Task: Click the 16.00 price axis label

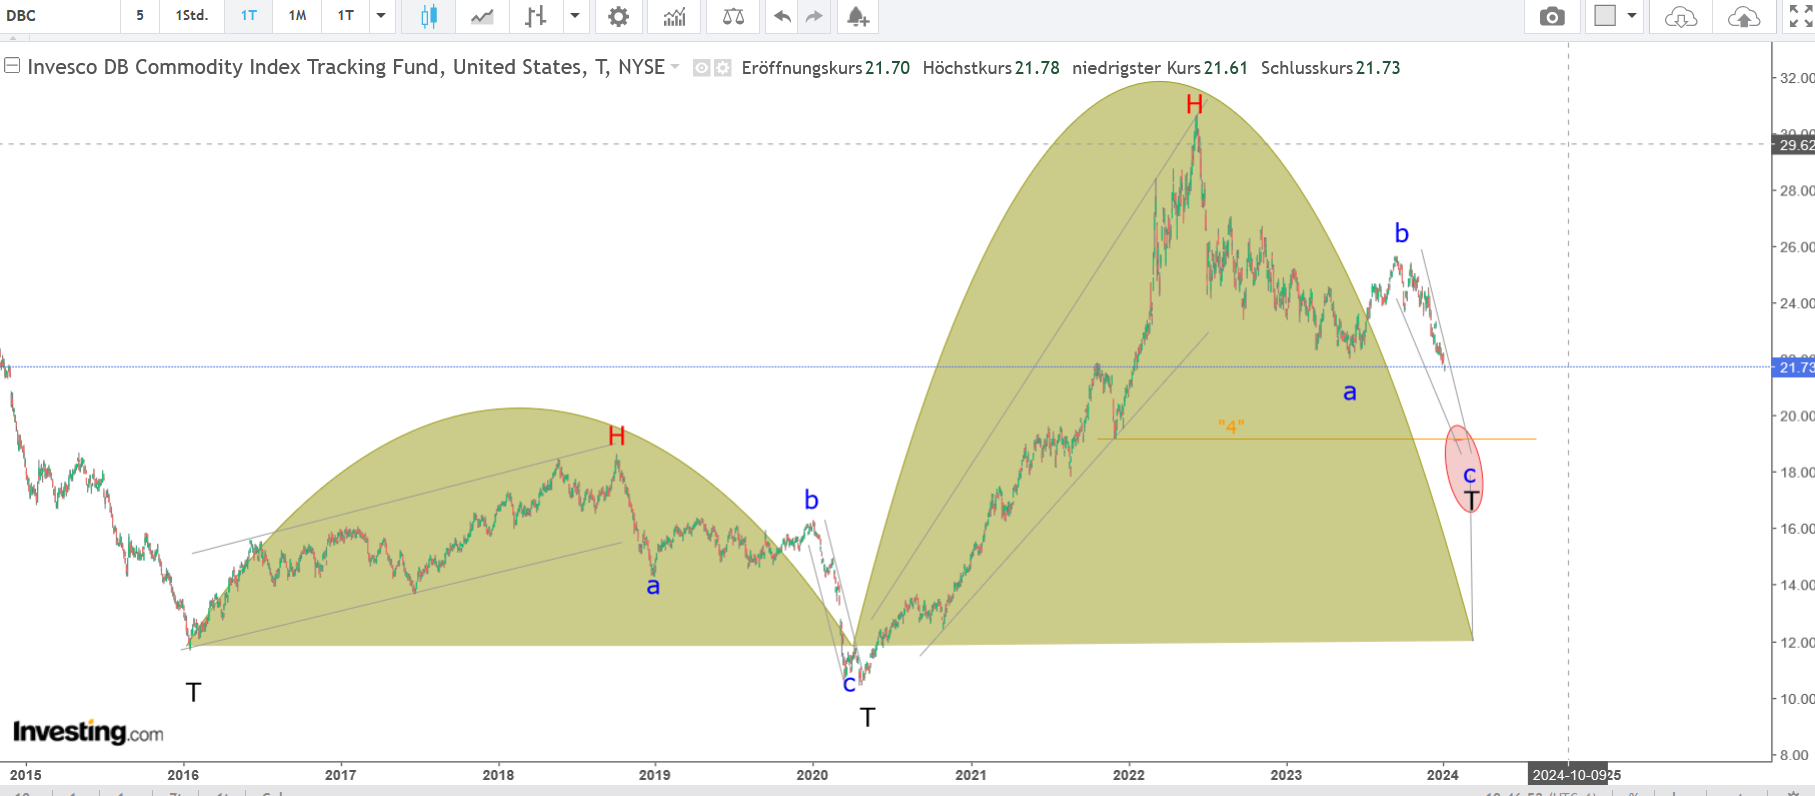Action: [1796, 529]
